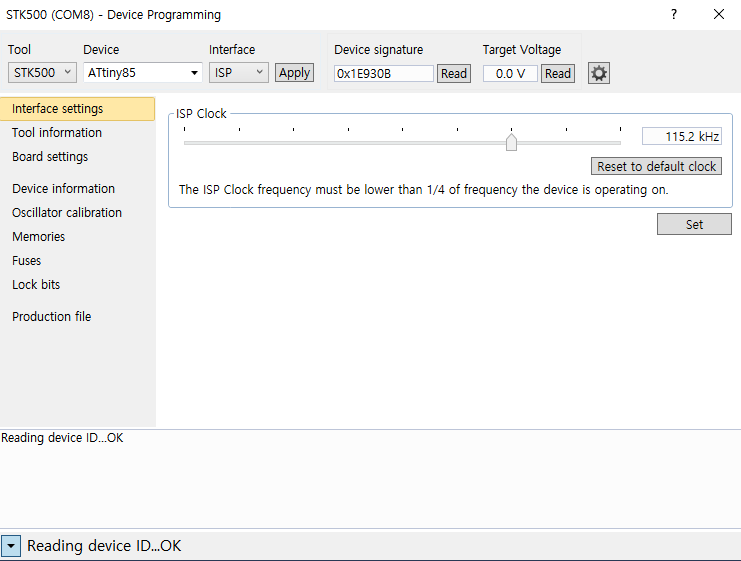Screen dimensions: 741x561
Task: Click the ISP clock frequency field
Action: point(681,137)
